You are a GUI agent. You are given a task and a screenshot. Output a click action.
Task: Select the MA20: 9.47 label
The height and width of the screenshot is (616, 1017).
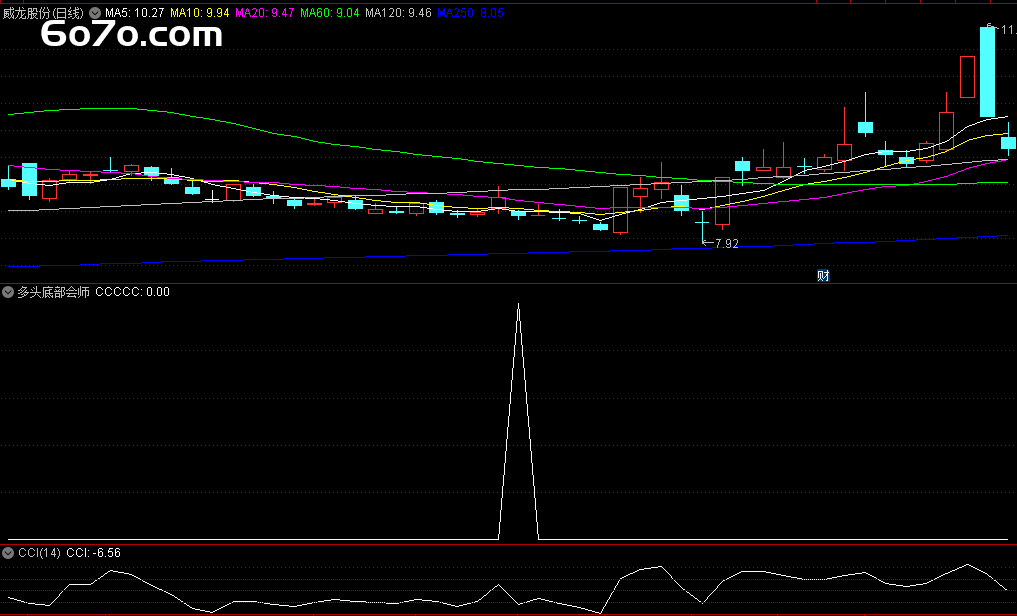(265, 13)
